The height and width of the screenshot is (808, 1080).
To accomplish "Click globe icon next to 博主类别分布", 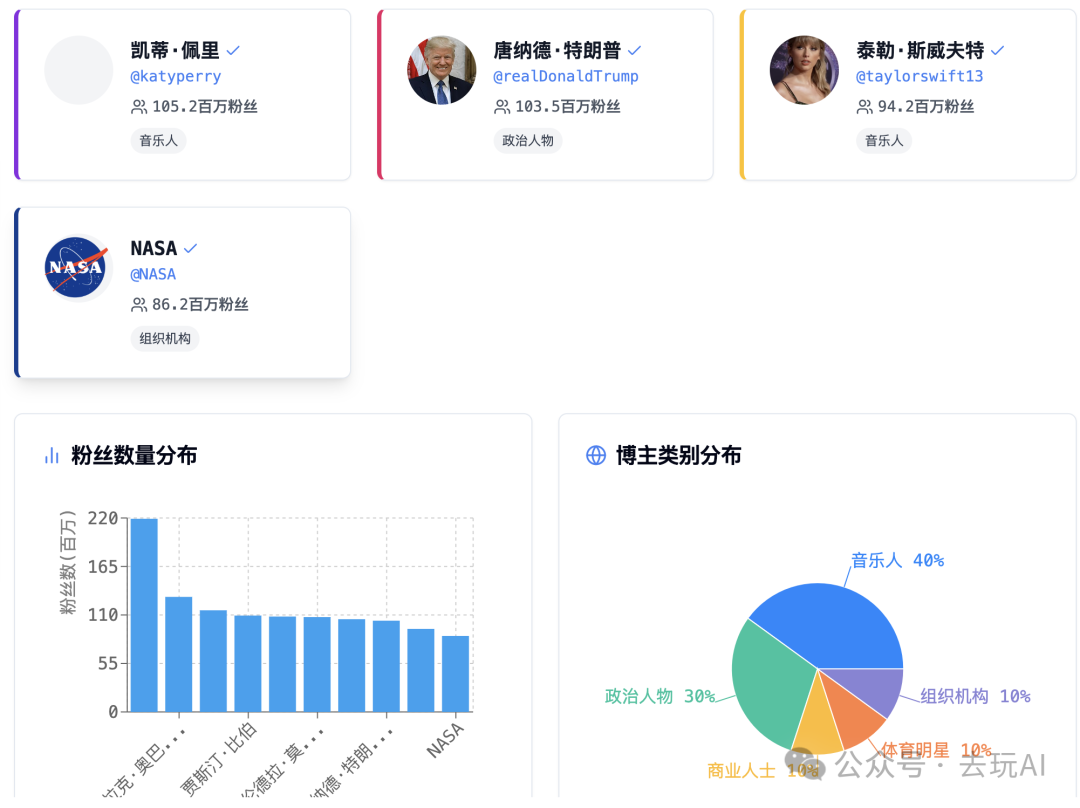I will point(596,455).
